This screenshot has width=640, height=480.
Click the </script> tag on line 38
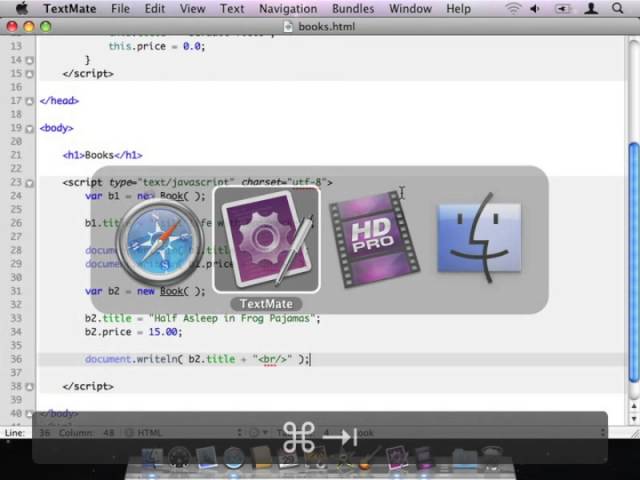point(88,386)
